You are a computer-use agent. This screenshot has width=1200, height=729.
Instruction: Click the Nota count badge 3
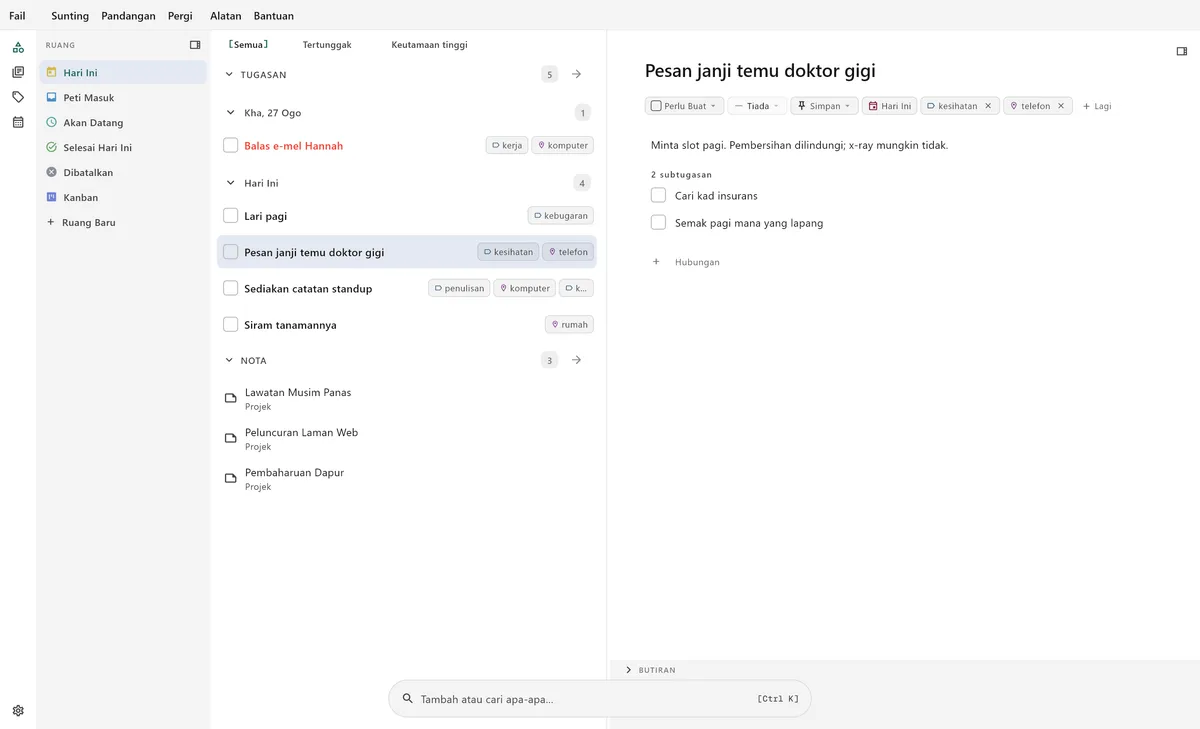pyautogui.click(x=549, y=360)
